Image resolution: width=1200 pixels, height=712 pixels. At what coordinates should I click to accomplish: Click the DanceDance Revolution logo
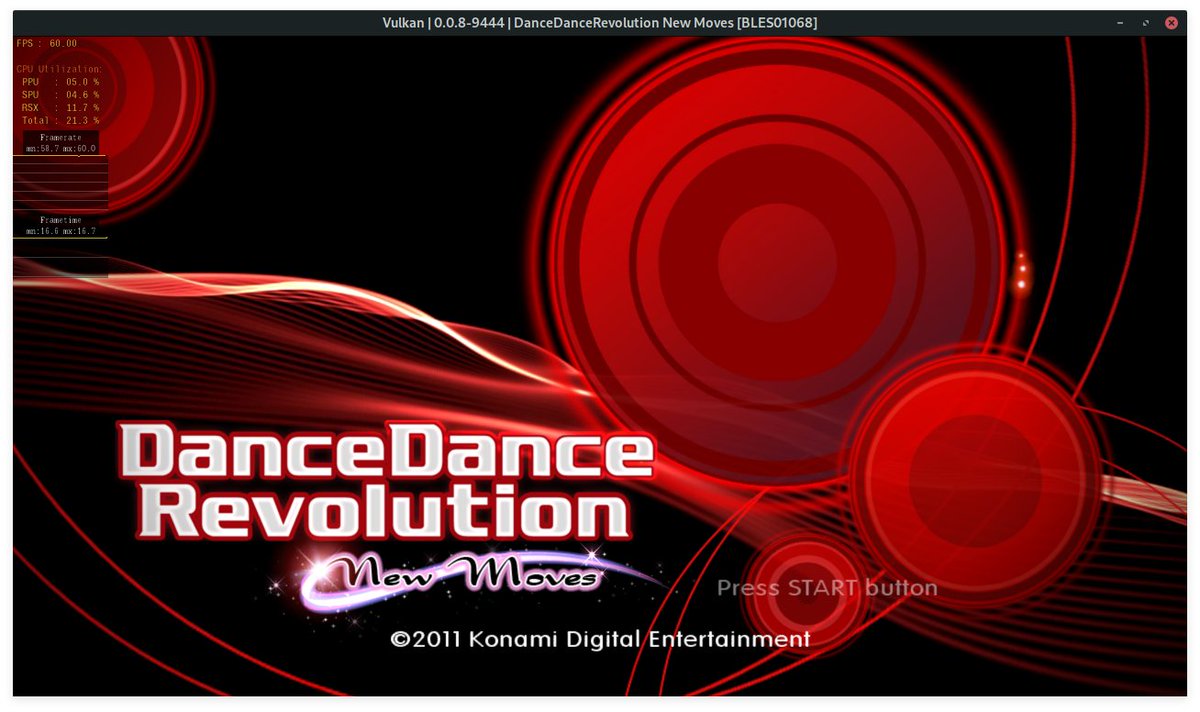[x=385, y=481]
